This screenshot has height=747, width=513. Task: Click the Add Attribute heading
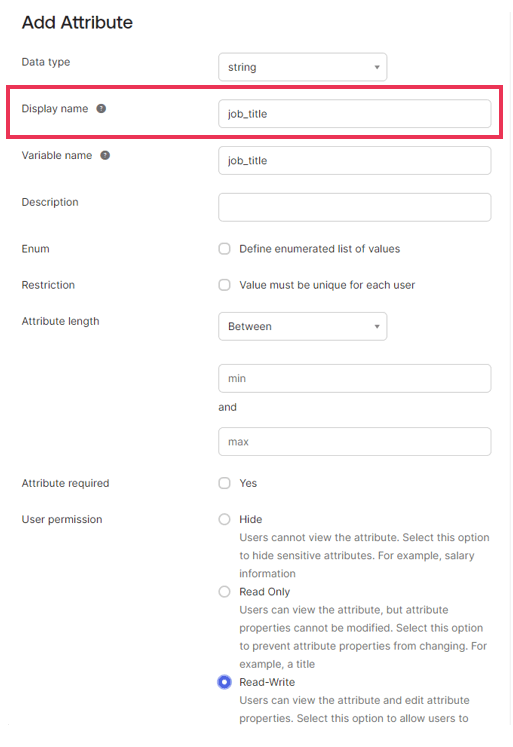[77, 22]
